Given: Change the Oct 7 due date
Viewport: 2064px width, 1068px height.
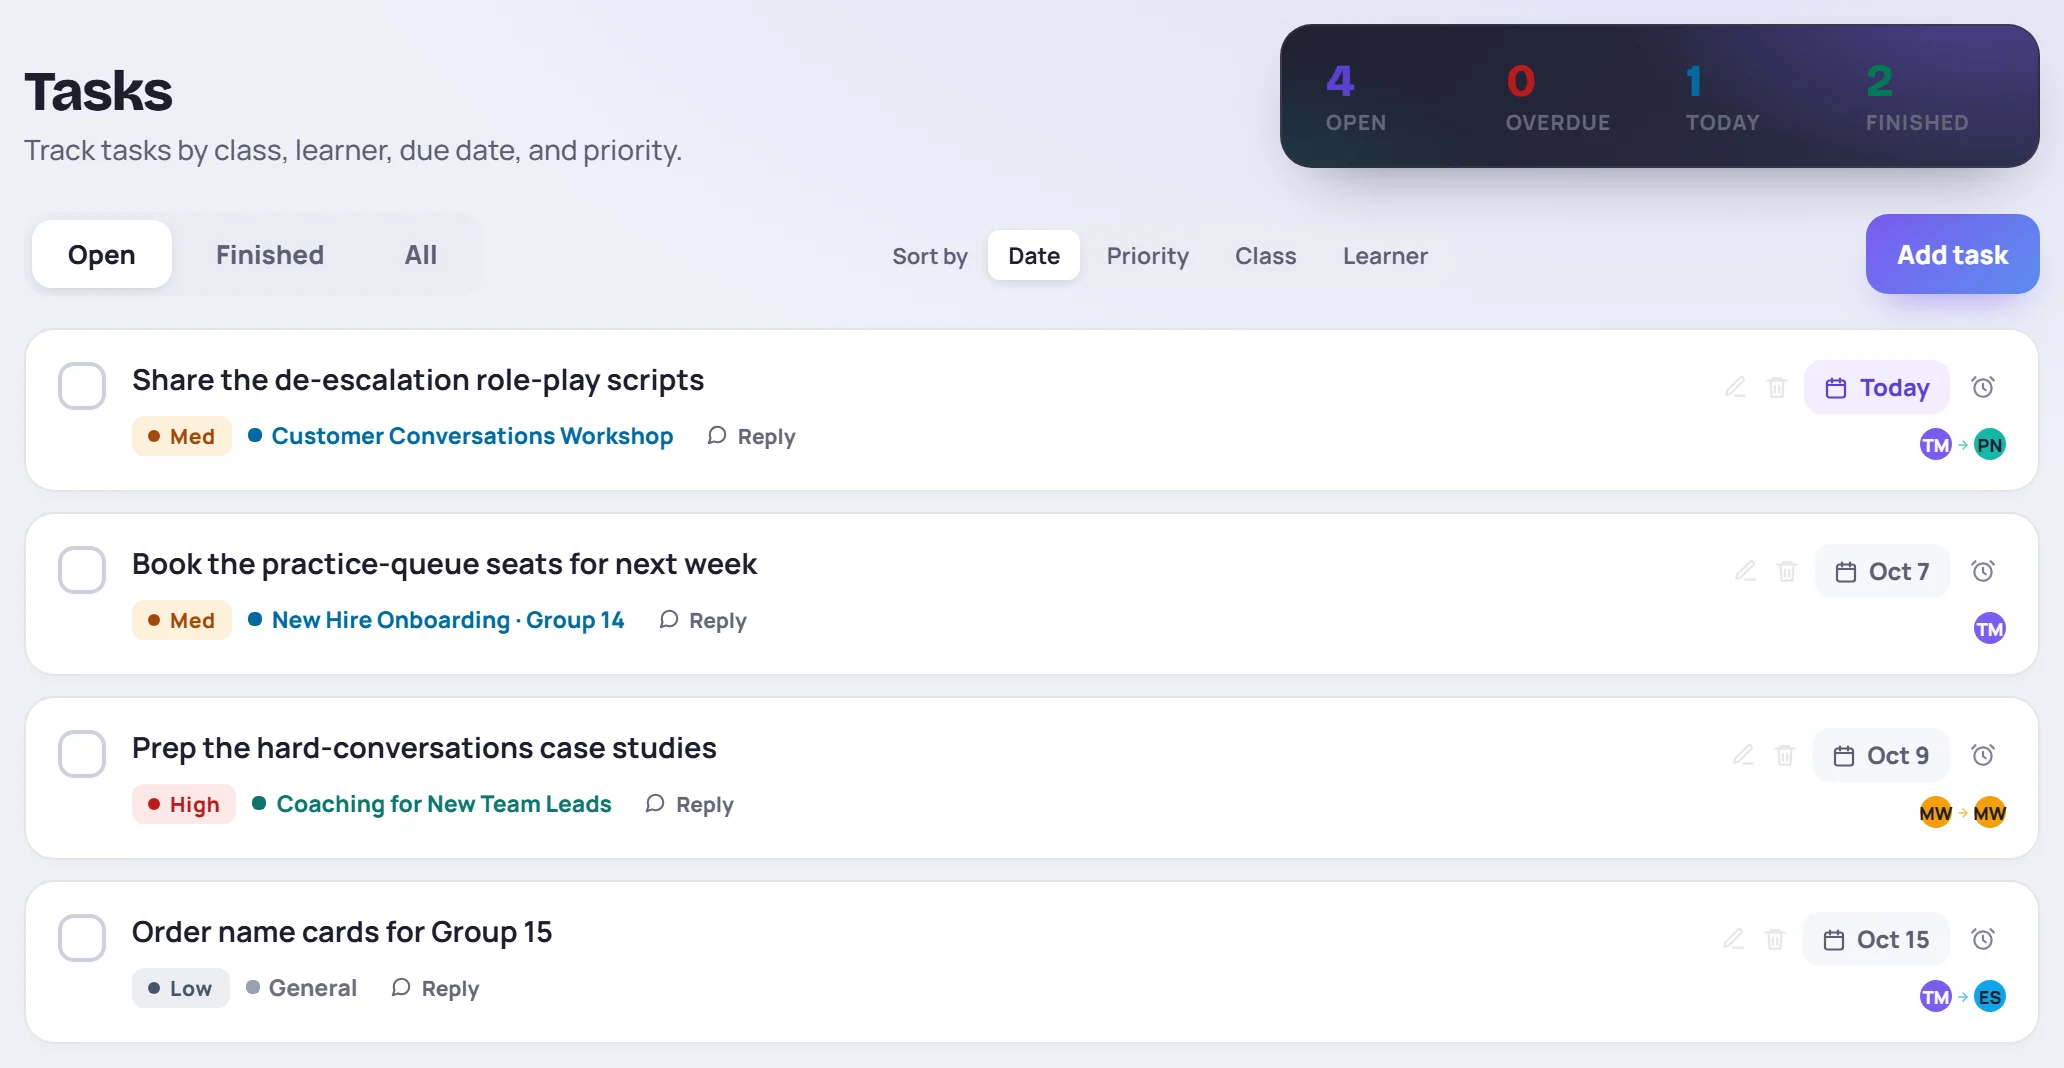Looking at the screenshot, I should point(1882,571).
